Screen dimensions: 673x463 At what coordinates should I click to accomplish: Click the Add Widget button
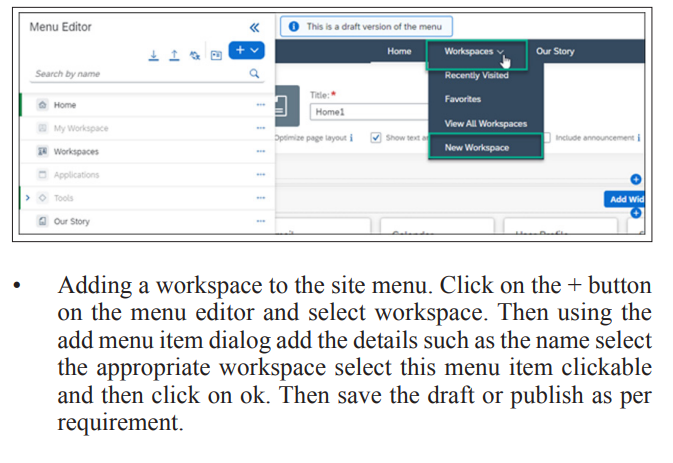(625, 199)
